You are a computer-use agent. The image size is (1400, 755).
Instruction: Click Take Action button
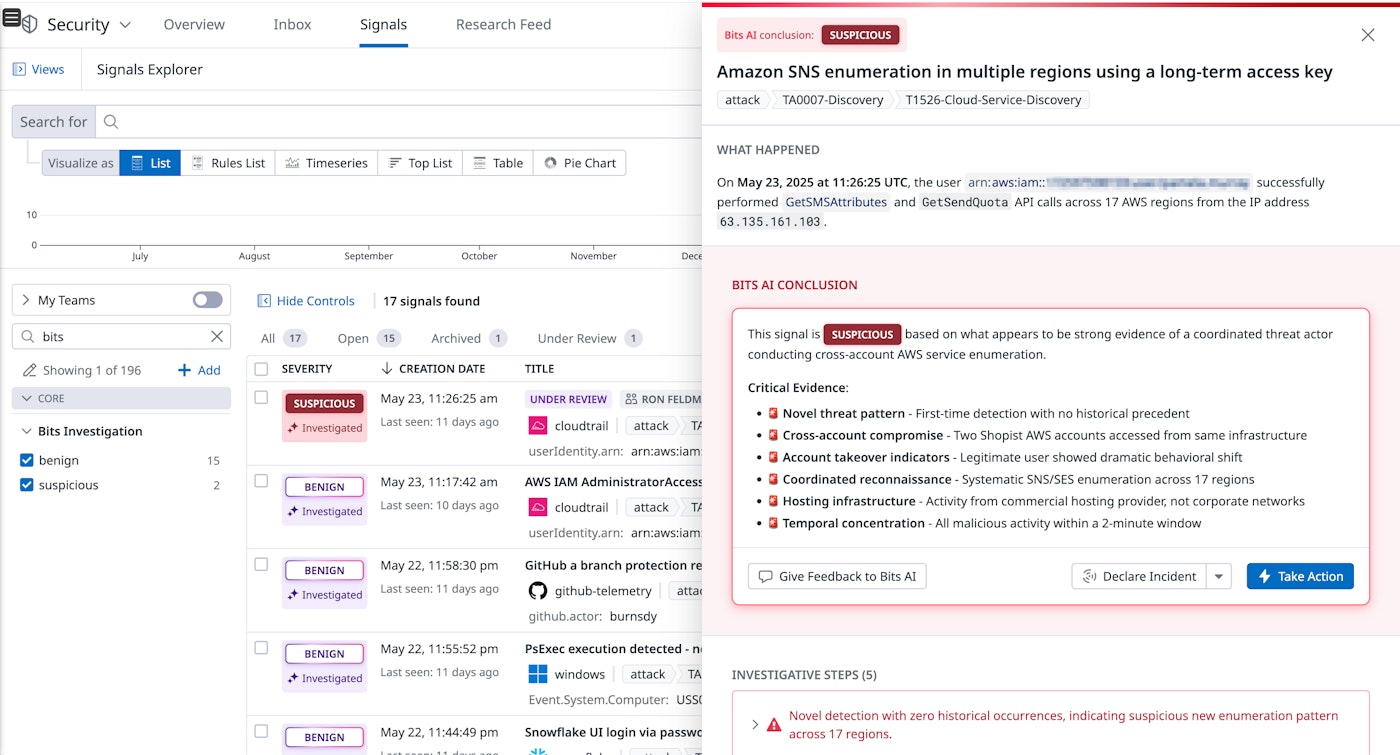pos(1300,576)
